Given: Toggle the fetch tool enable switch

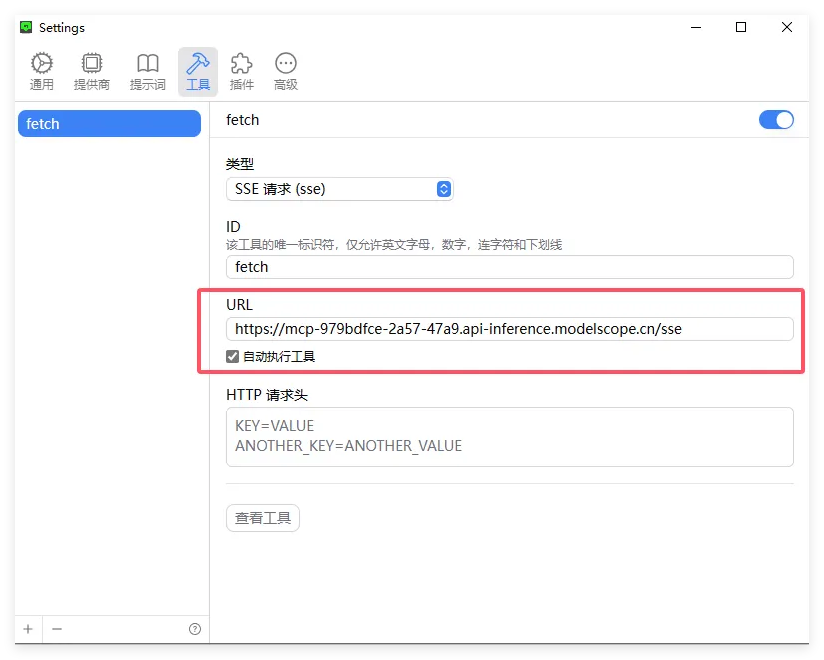Looking at the screenshot, I should point(776,120).
